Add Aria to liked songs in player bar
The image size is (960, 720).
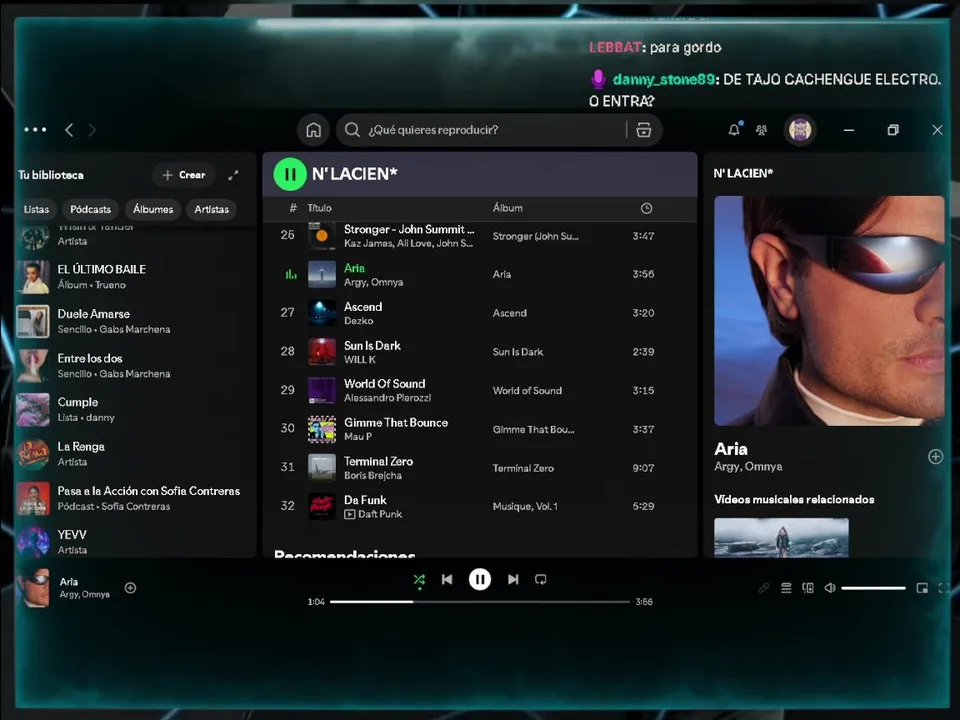(x=130, y=588)
